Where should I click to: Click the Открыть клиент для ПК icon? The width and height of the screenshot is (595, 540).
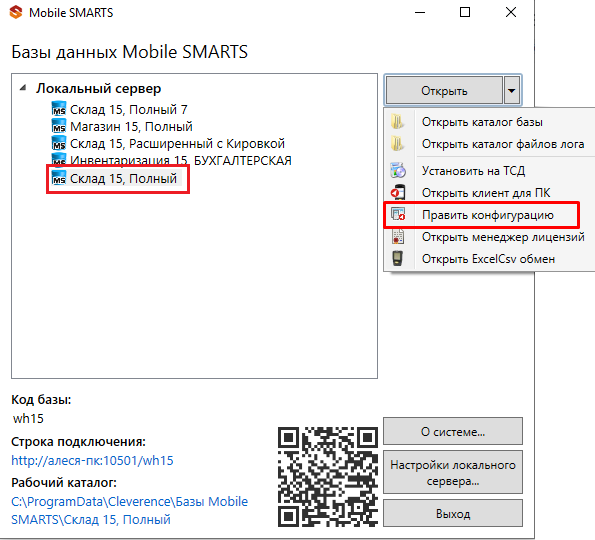click(398, 192)
